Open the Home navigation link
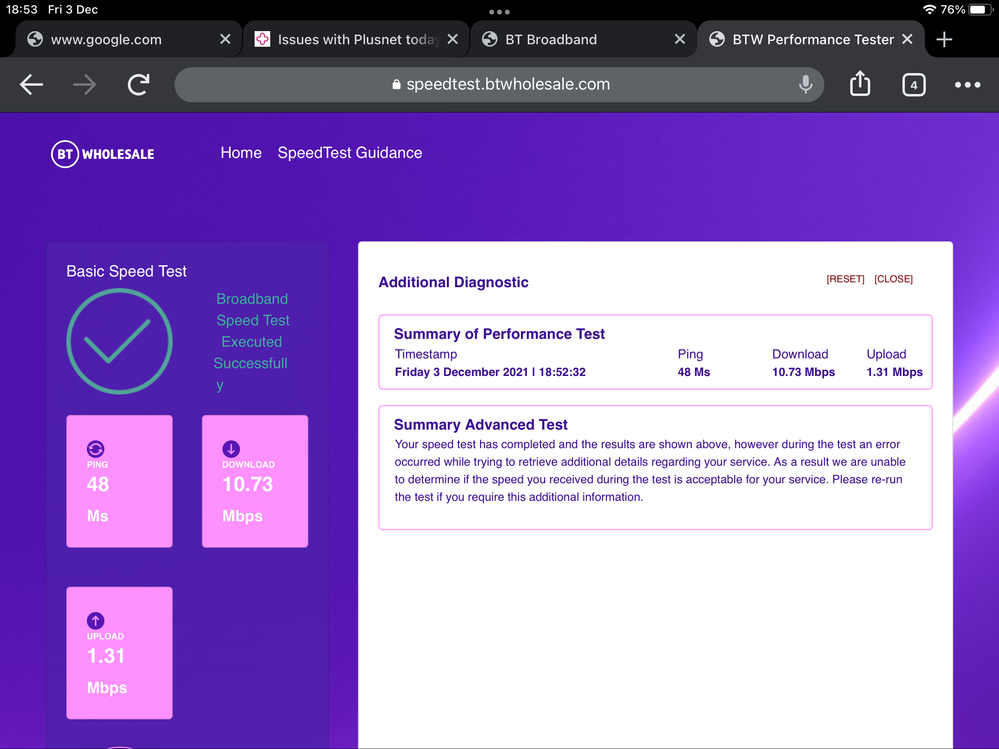The image size is (999, 749). pos(241,153)
